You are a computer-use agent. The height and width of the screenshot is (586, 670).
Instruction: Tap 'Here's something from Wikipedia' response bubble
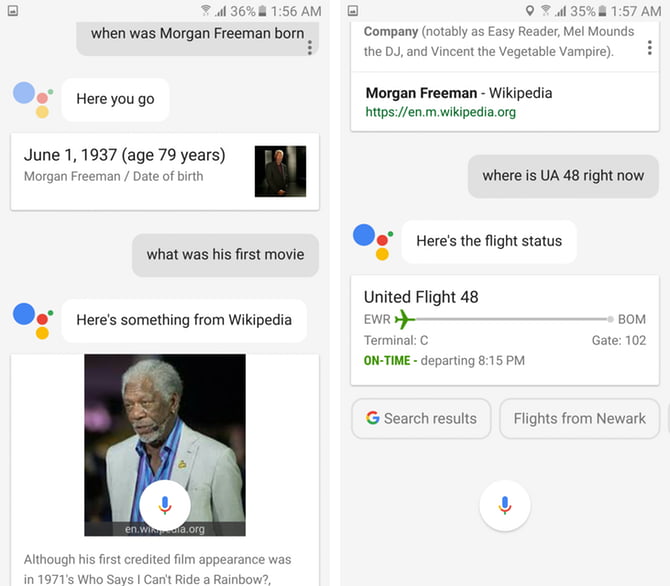tap(184, 320)
